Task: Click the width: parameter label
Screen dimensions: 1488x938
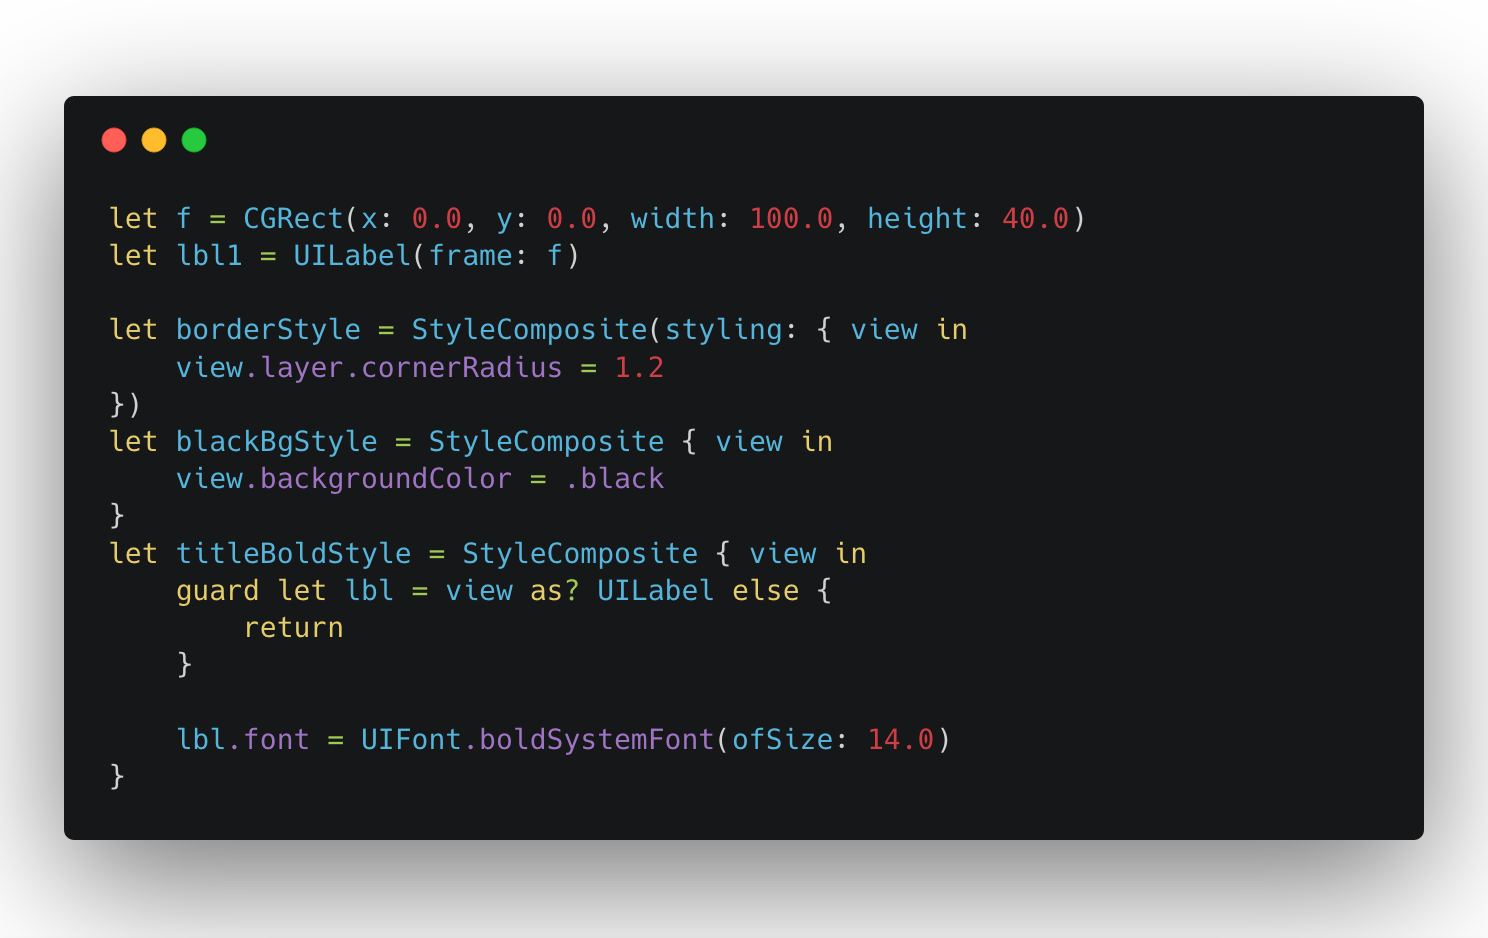Action: point(680,218)
